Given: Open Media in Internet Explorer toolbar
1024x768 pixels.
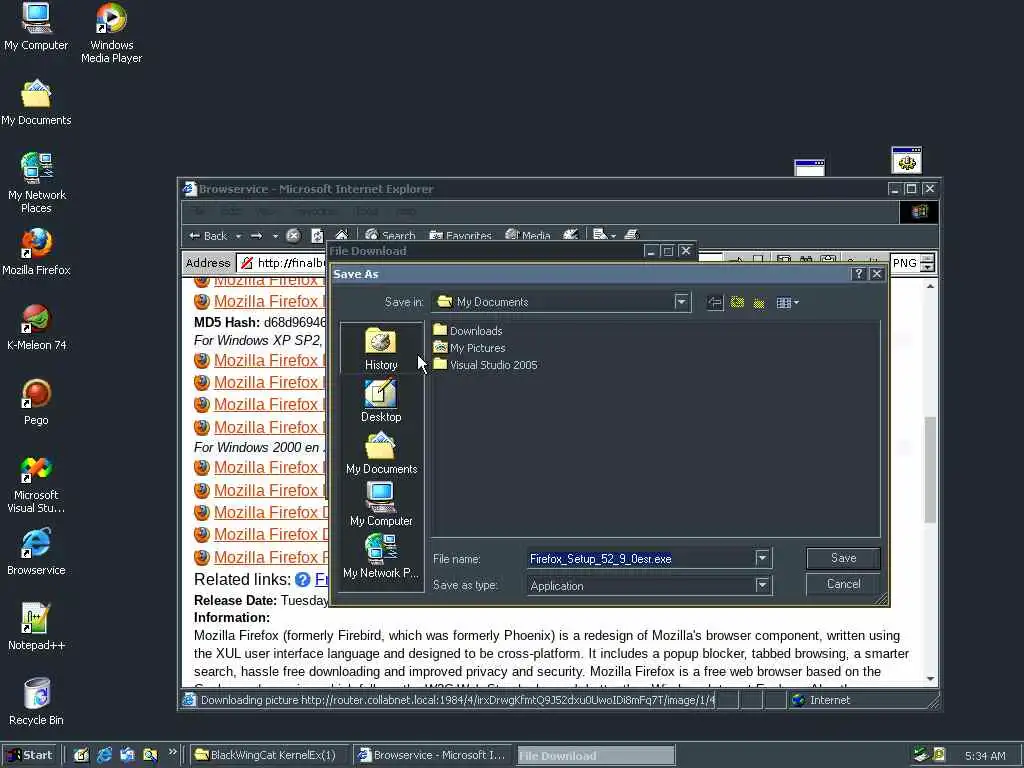Looking at the screenshot, I should (528, 235).
